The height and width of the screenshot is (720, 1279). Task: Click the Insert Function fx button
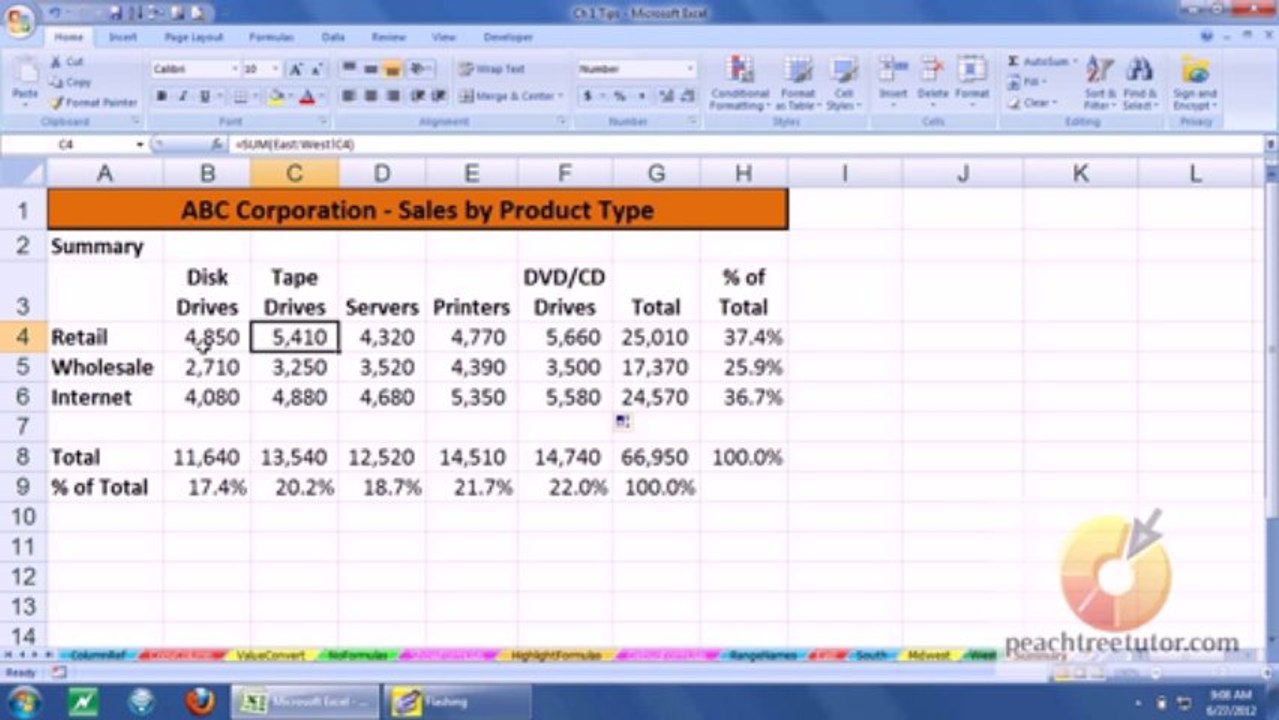click(x=216, y=145)
